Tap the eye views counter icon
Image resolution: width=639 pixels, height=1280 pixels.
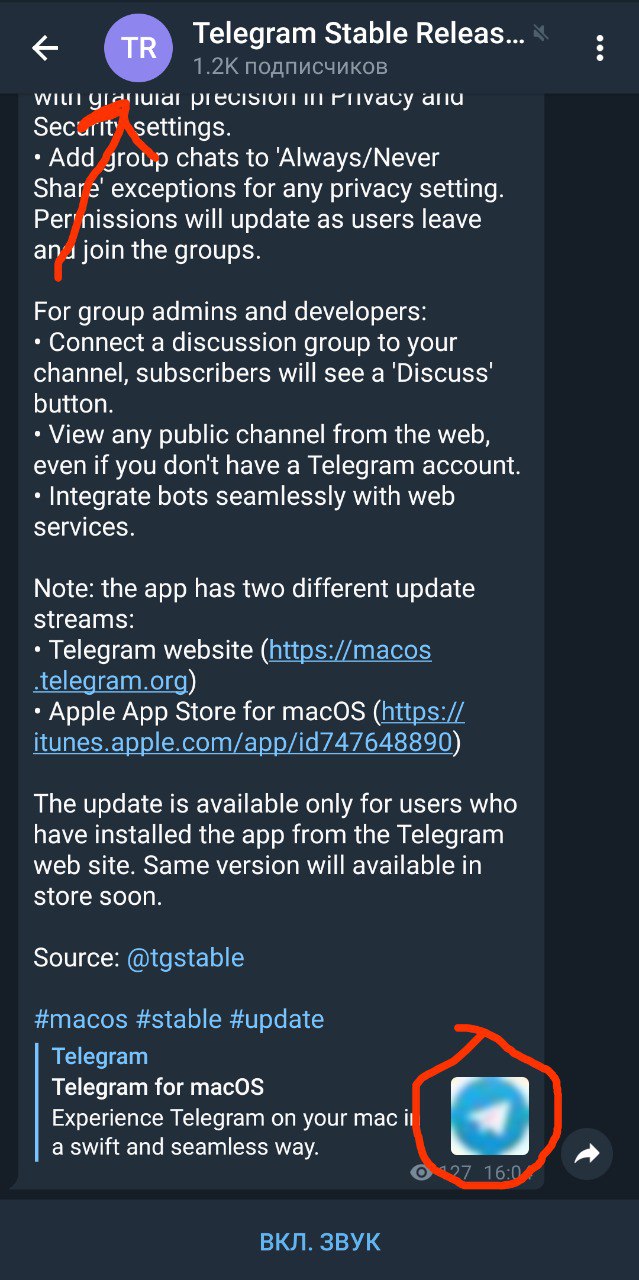tap(421, 1173)
